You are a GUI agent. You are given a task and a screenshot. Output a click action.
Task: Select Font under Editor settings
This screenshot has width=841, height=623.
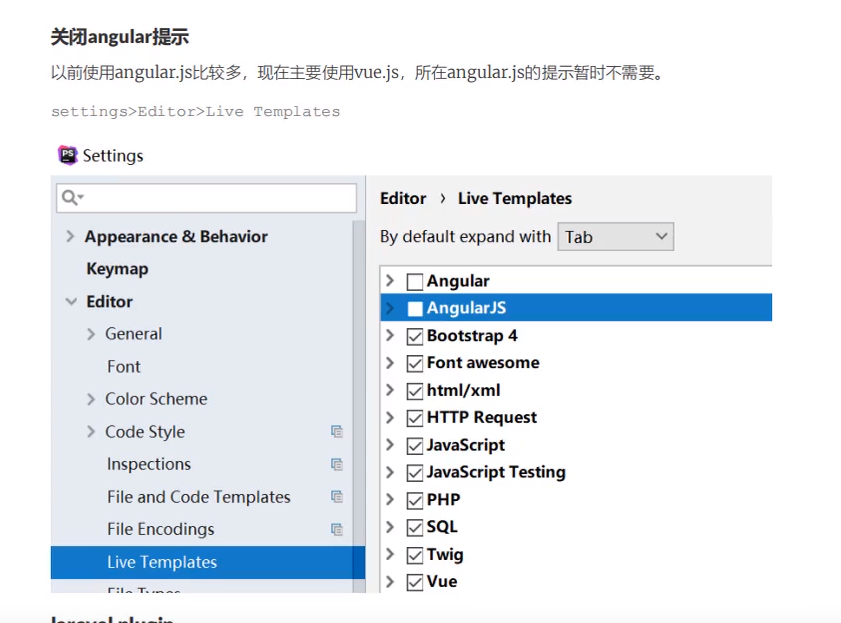click(x=124, y=367)
